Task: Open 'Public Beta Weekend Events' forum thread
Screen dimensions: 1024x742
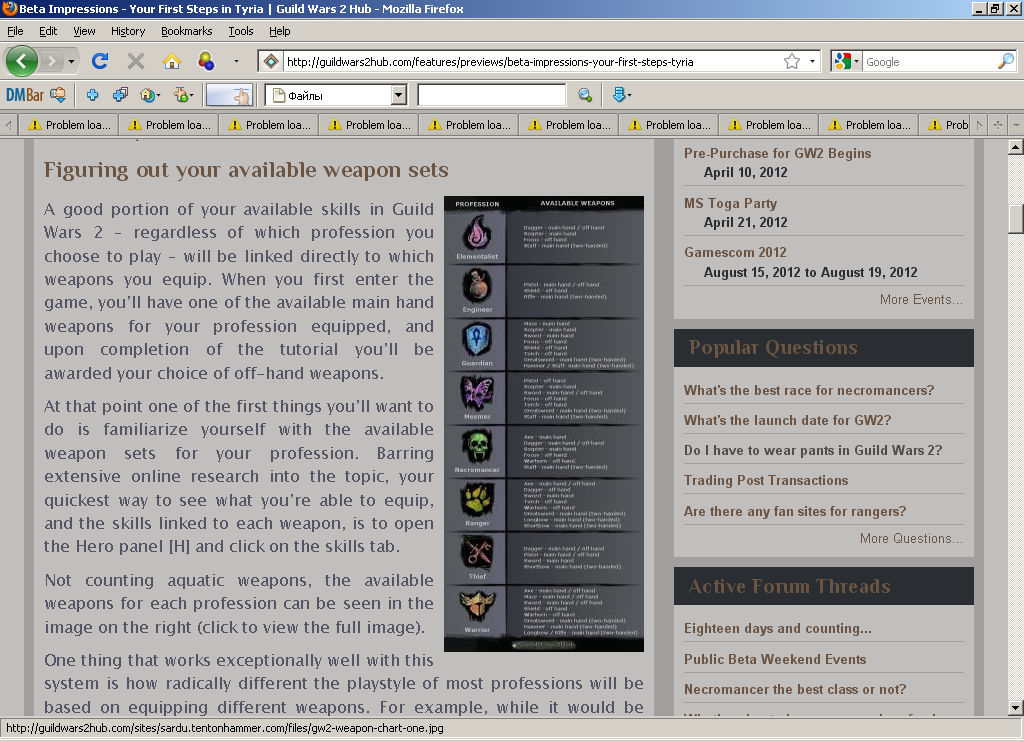Action: click(x=775, y=660)
